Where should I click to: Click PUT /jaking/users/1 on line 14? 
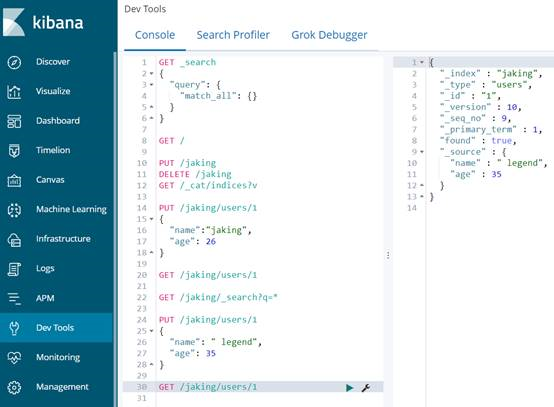click(x=208, y=208)
